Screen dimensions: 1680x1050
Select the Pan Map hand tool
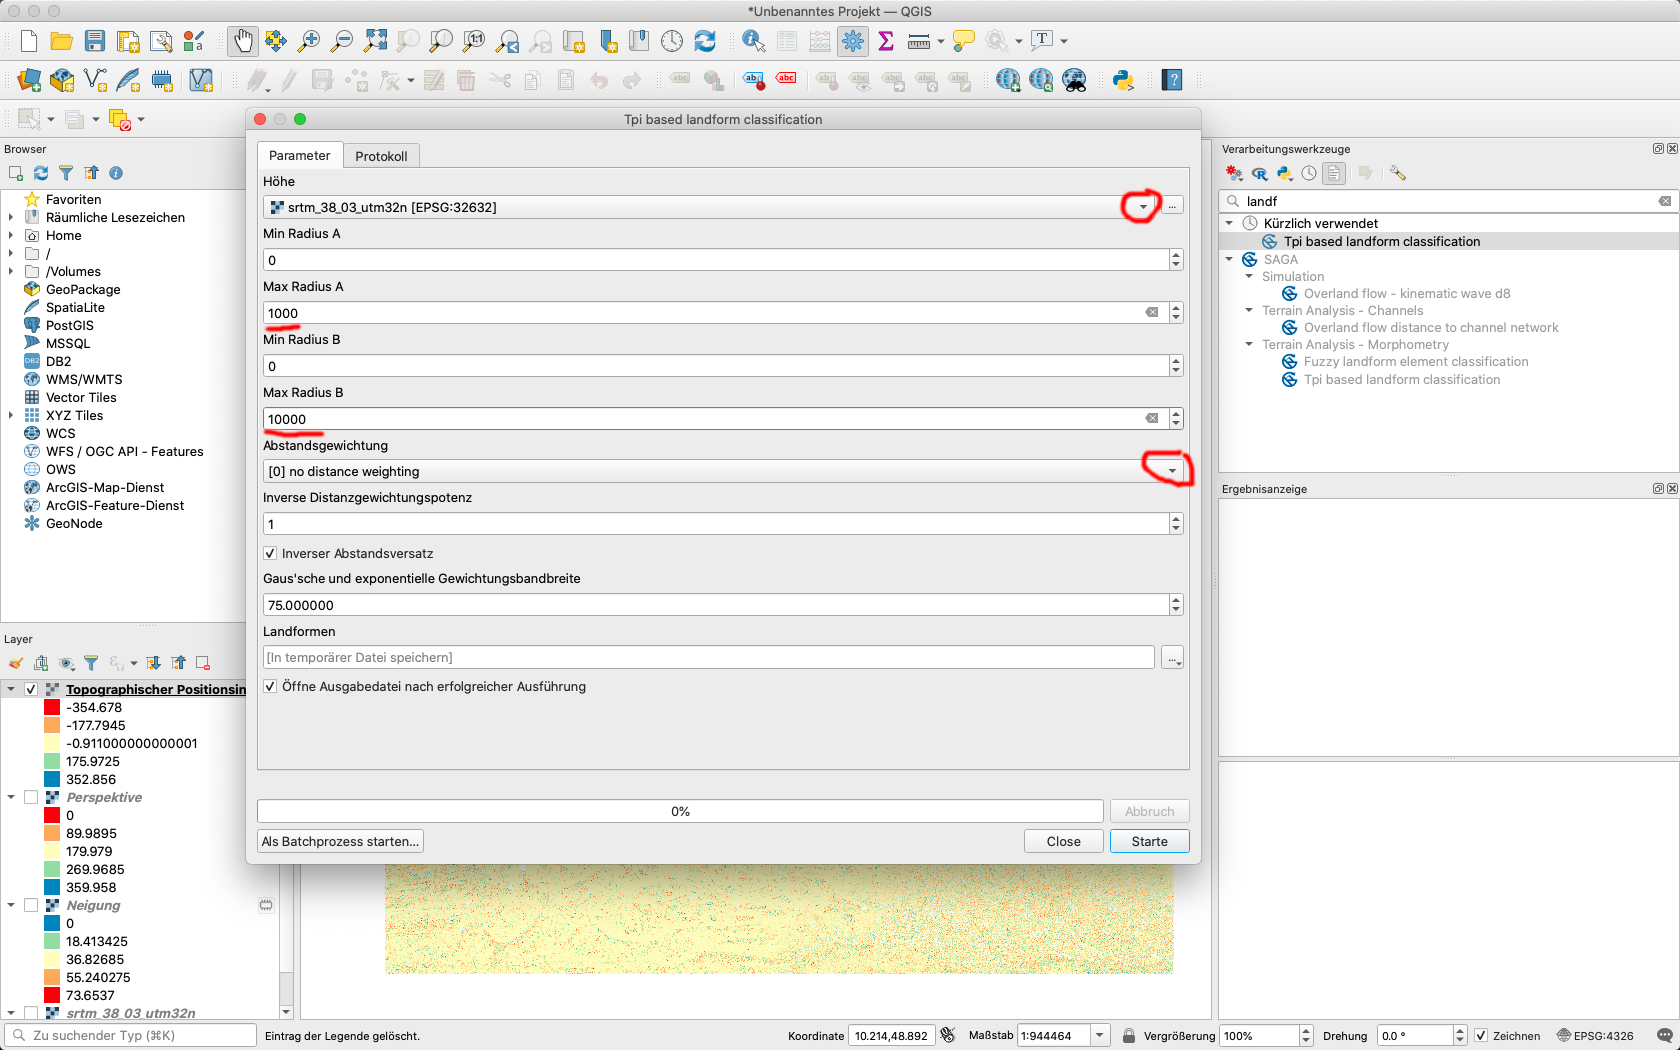(x=243, y=41)
